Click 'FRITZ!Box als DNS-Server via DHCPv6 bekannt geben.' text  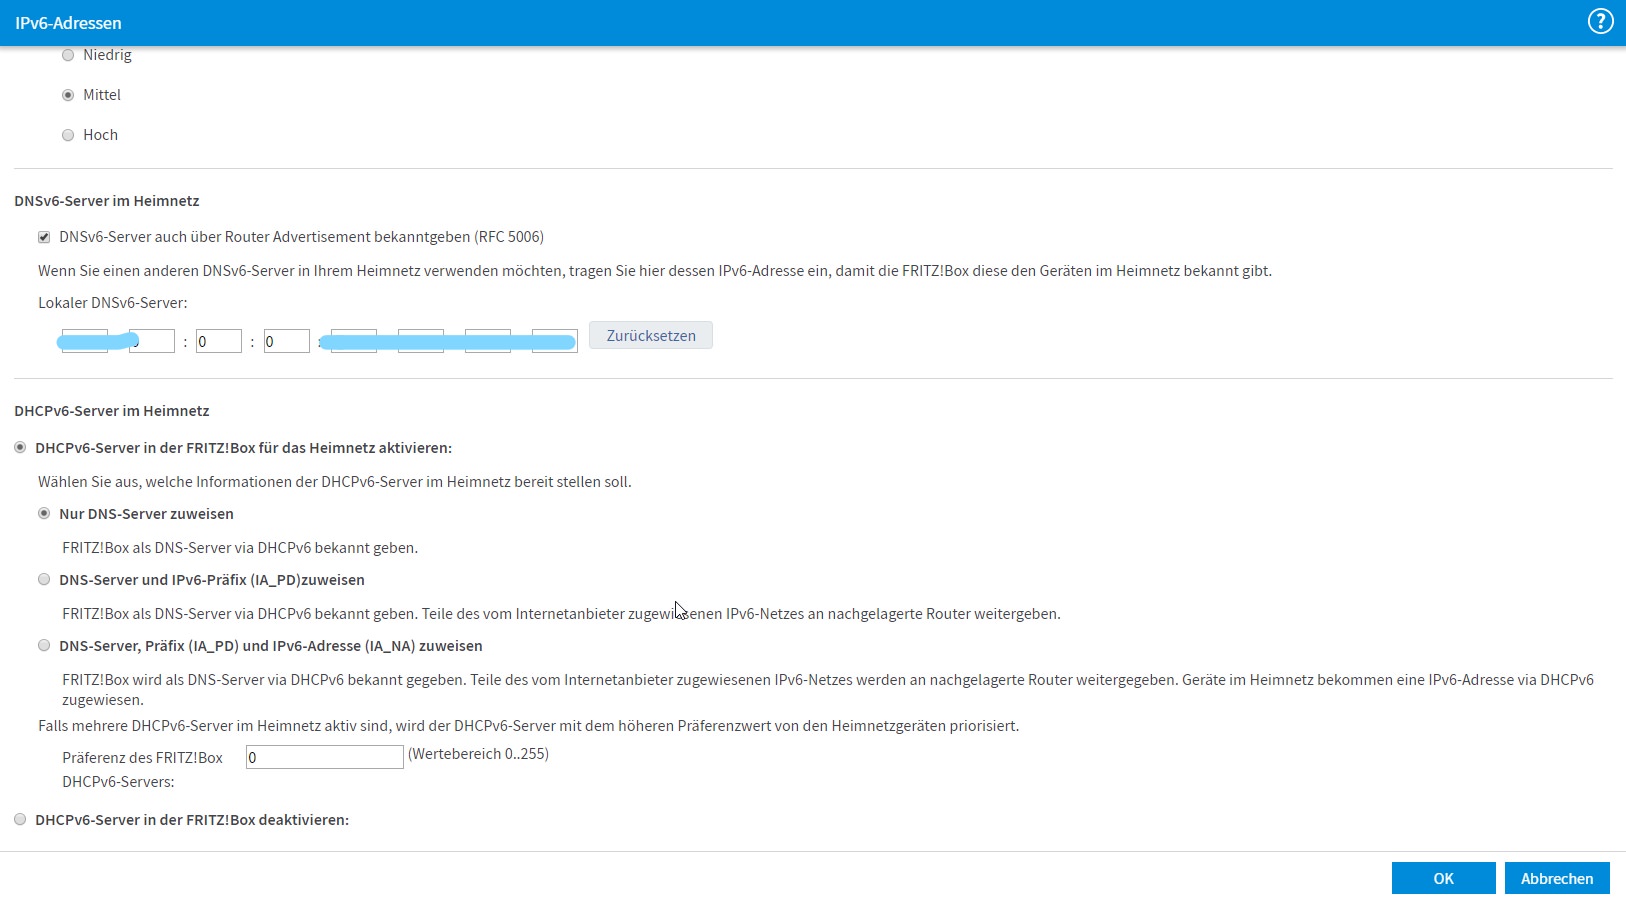240,548
